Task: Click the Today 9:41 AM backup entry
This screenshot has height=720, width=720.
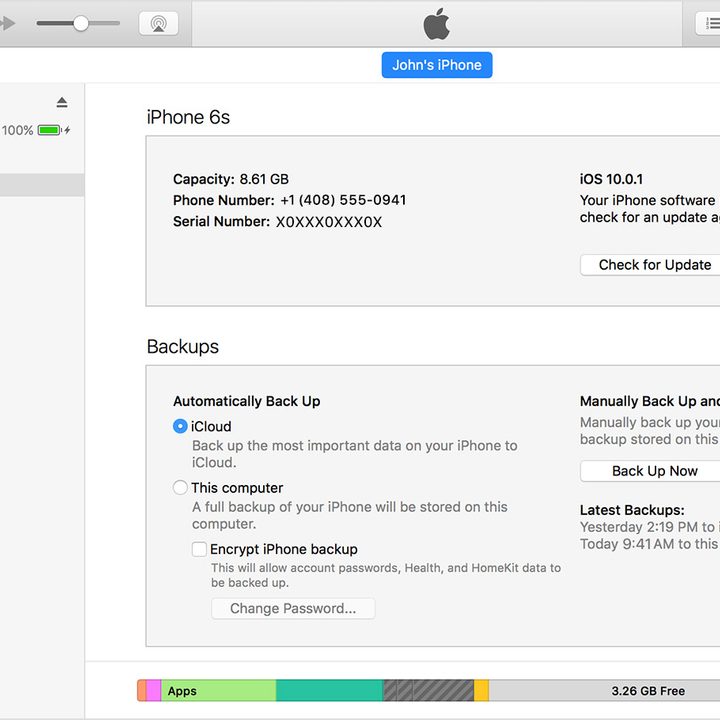Action: [650, 544]
